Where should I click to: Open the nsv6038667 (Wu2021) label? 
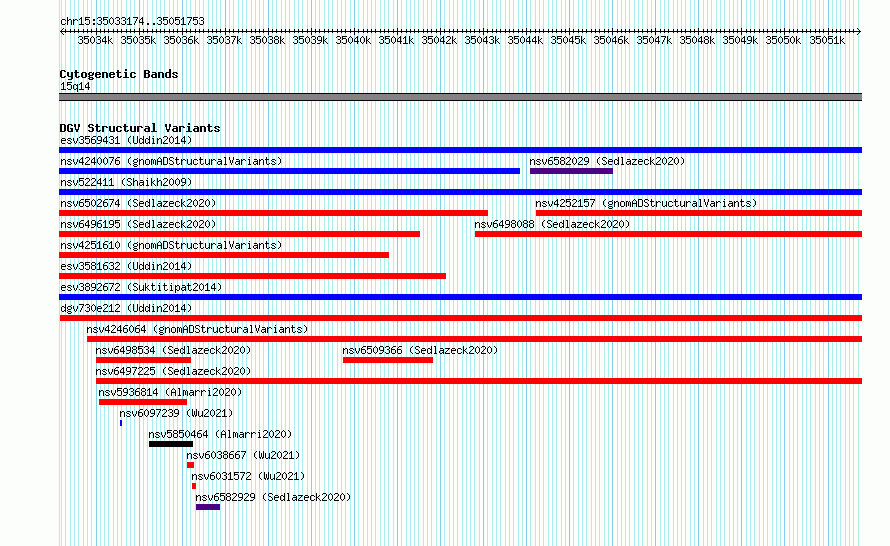click(243, 455)
